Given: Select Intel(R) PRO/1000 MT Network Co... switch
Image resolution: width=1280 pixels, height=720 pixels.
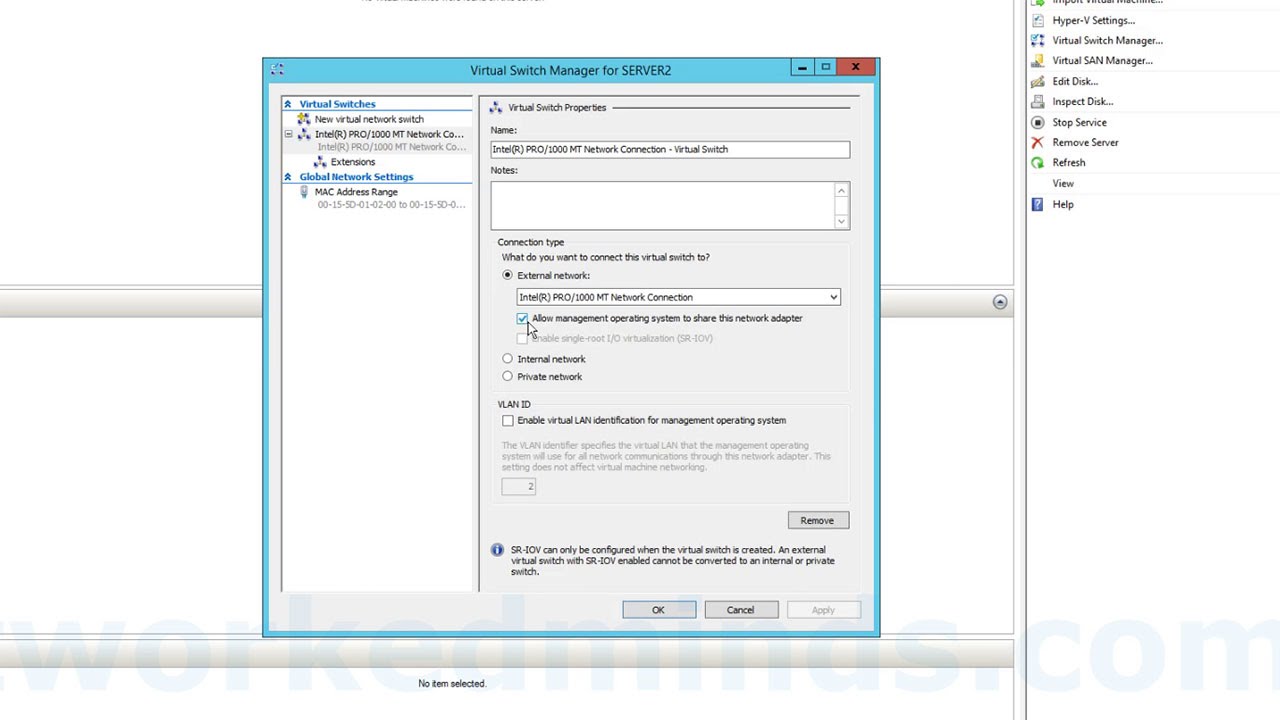Looking at the screenshot, I should 389,134.
